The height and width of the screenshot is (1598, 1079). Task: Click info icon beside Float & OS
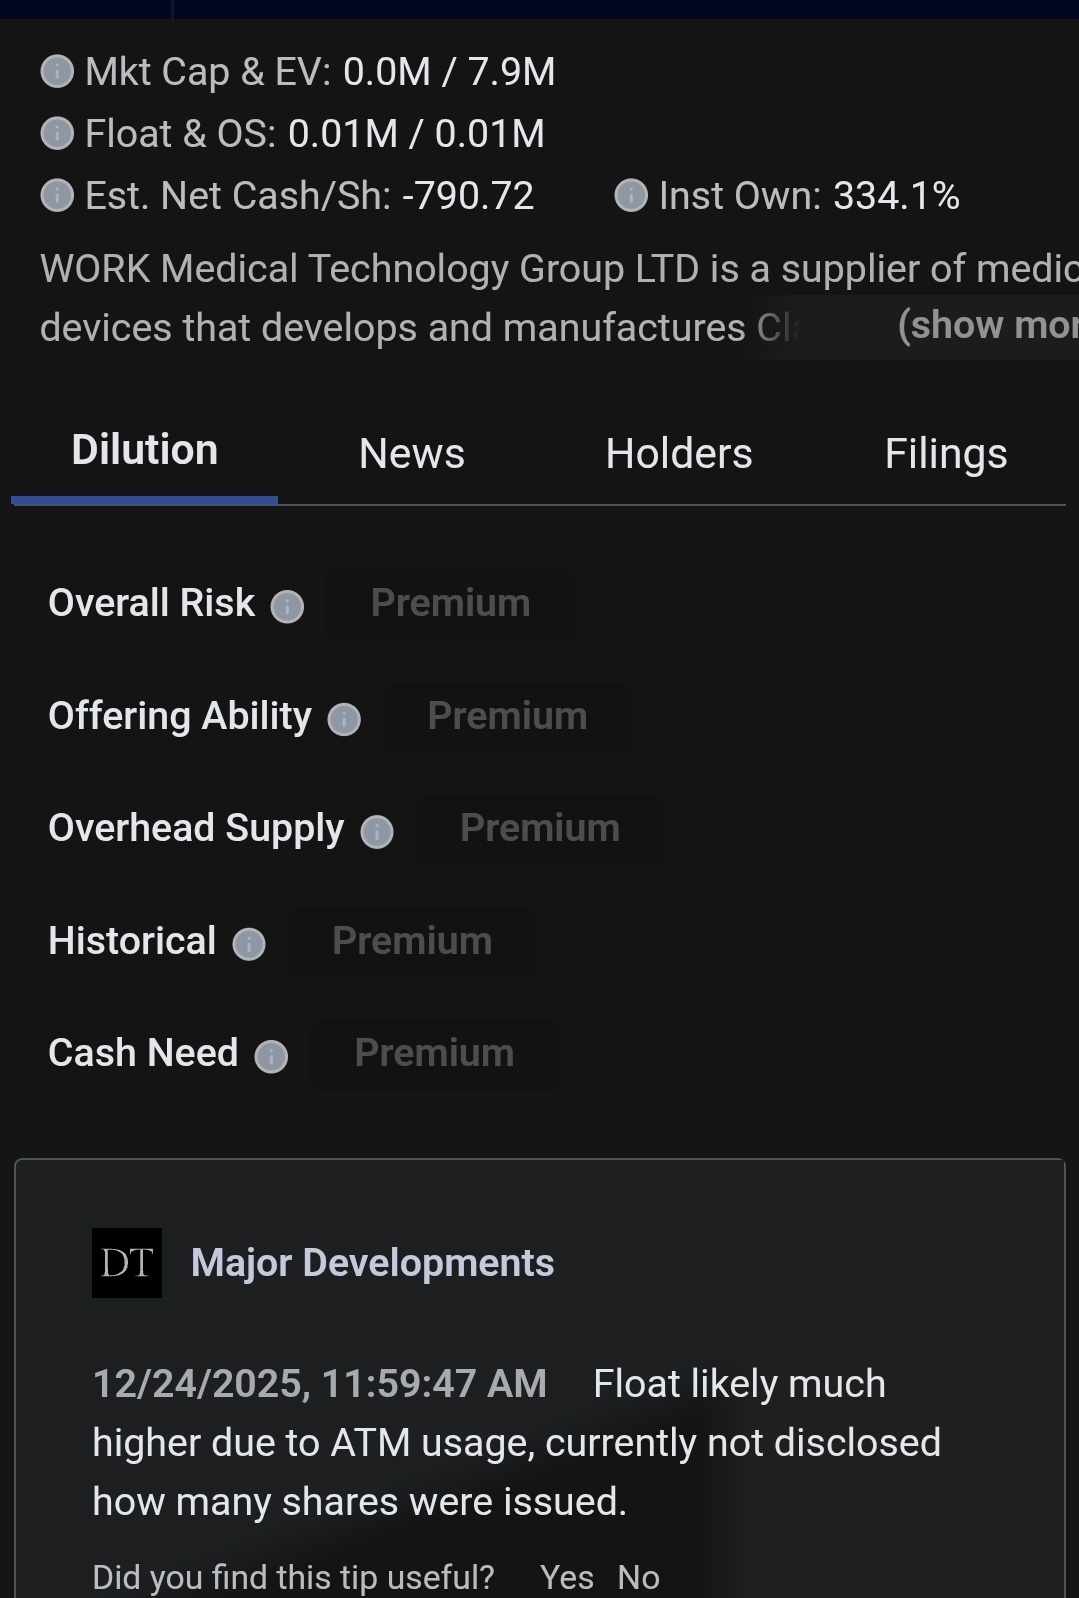coord(57,133)
